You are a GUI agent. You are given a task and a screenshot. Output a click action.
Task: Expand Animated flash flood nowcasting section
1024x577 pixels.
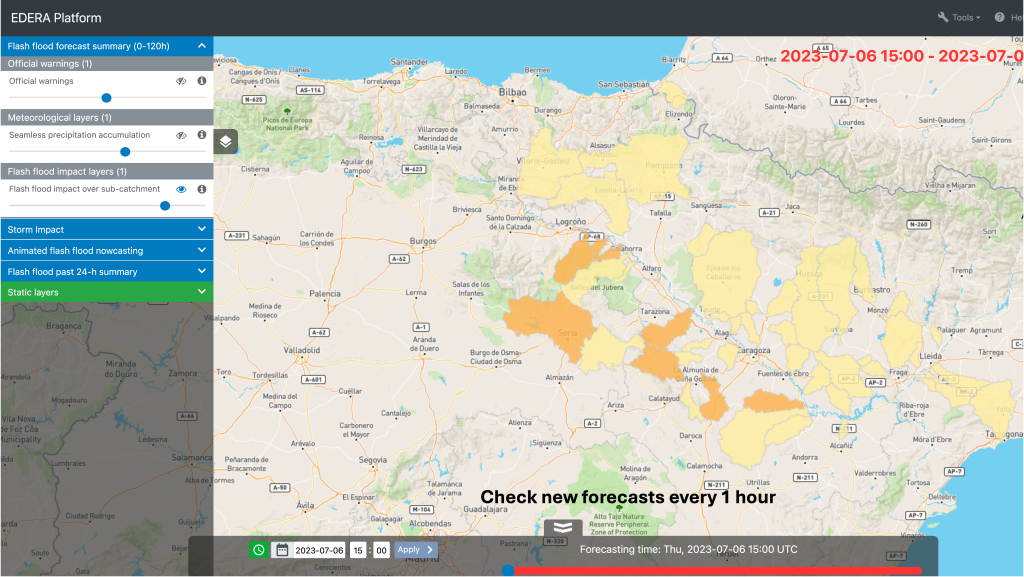pyautogui.click(x=106, y=250)
